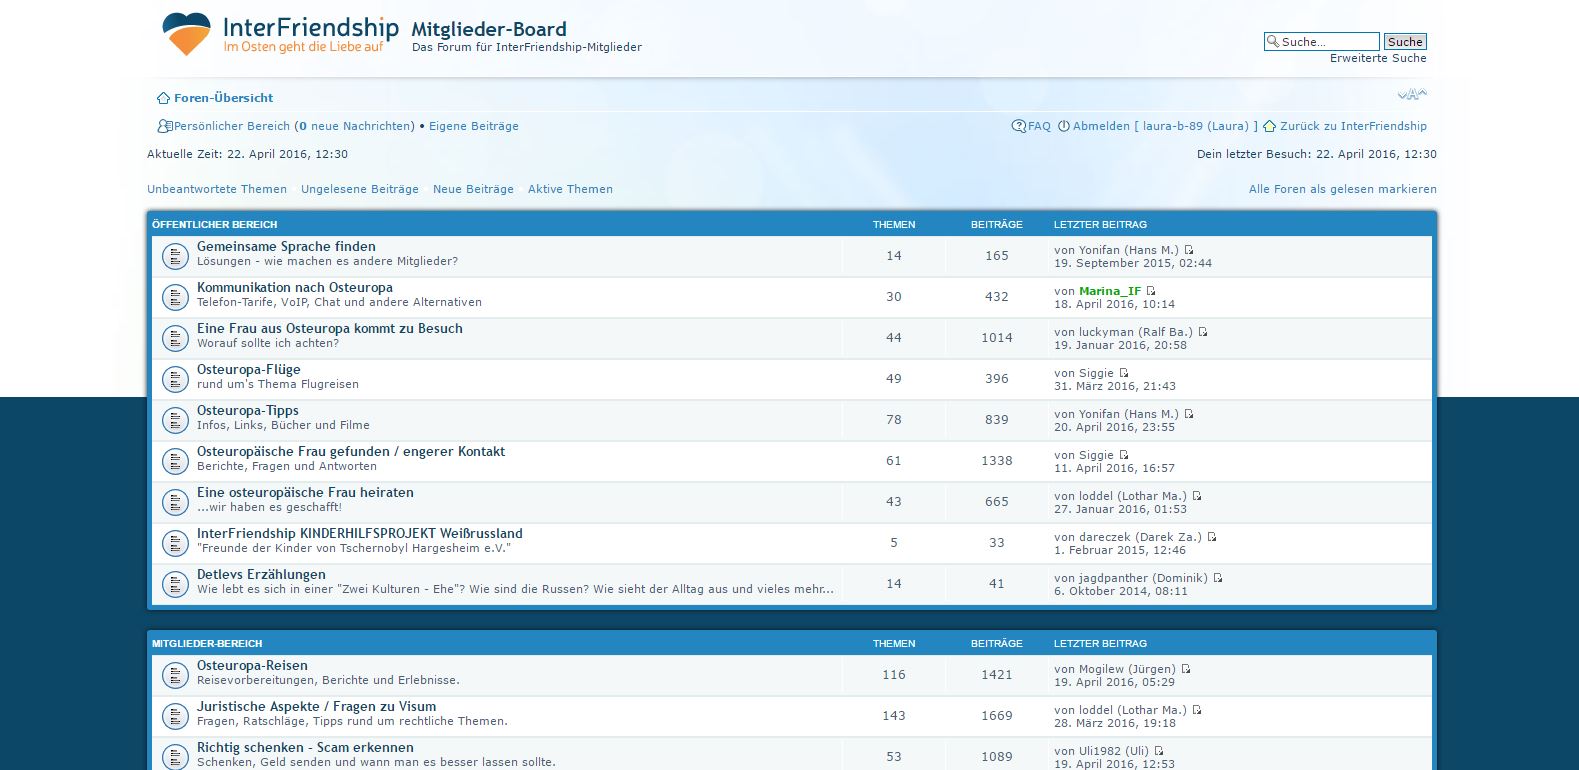Open forum Eine Frau aus Osteuropa kommt zu Besuch
This screenshot has height=770, width=1579.
330,328
